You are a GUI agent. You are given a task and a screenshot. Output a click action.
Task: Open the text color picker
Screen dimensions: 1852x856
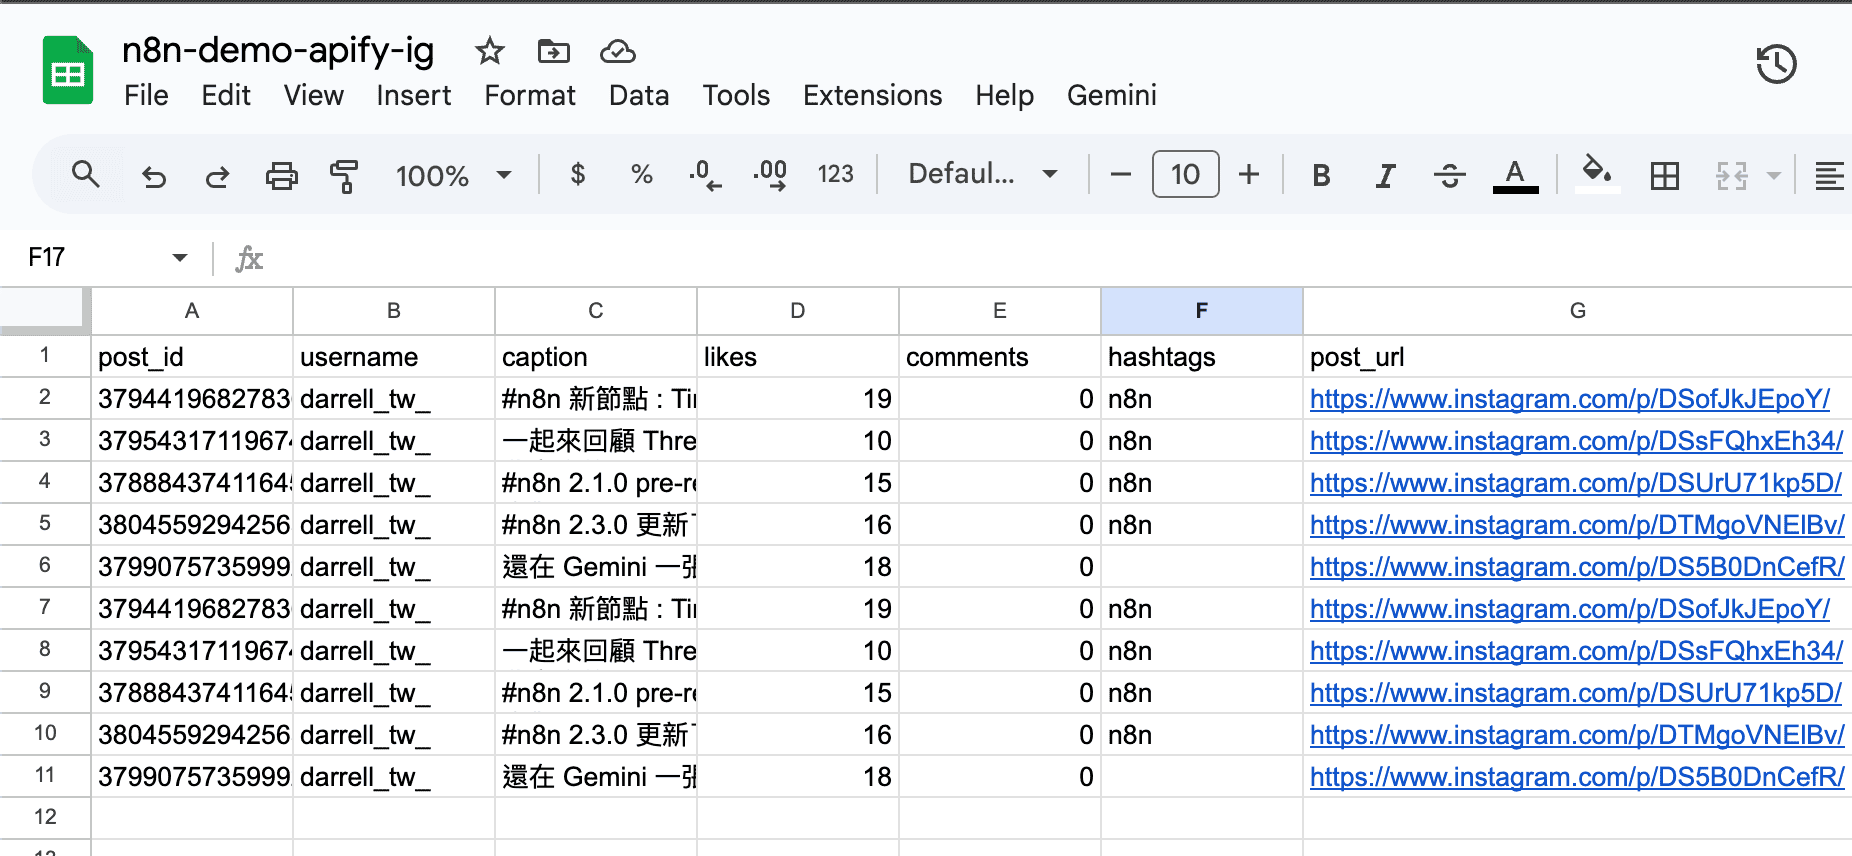pos(1515,176)
